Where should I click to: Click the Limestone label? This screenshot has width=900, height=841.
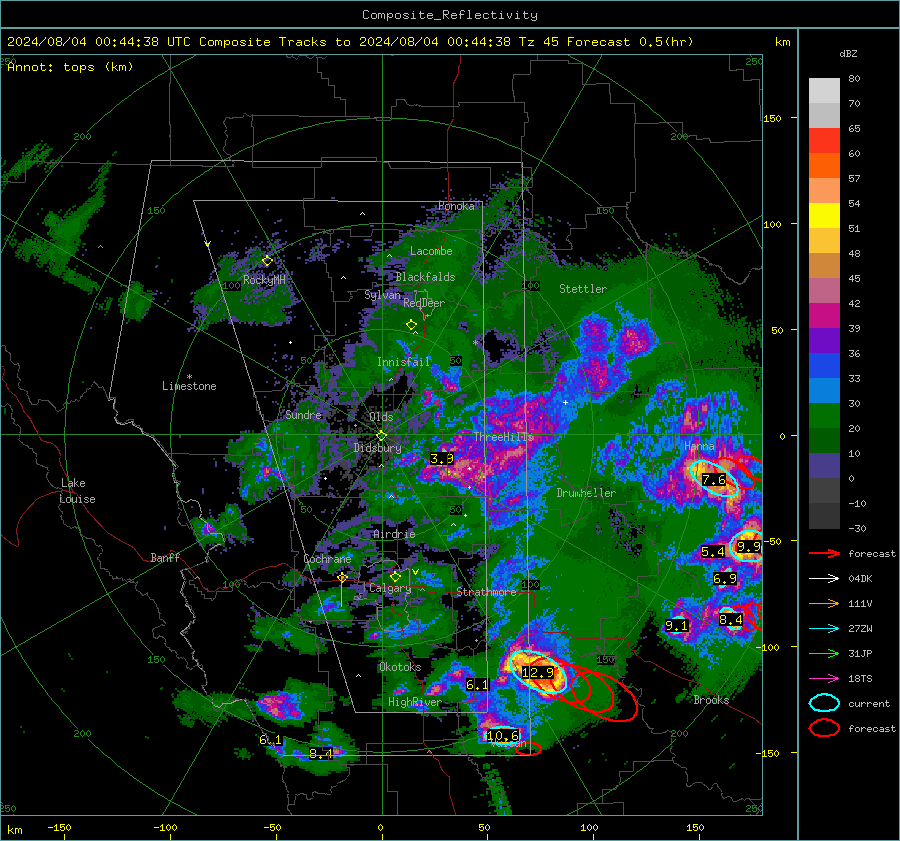189,386
